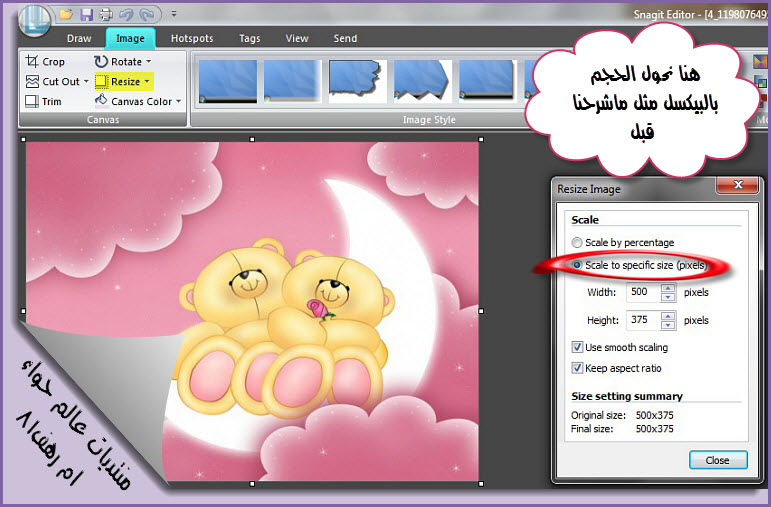771x507 pixels.
Task: Click the Snagit application orb button
Action: click(33, 18)
